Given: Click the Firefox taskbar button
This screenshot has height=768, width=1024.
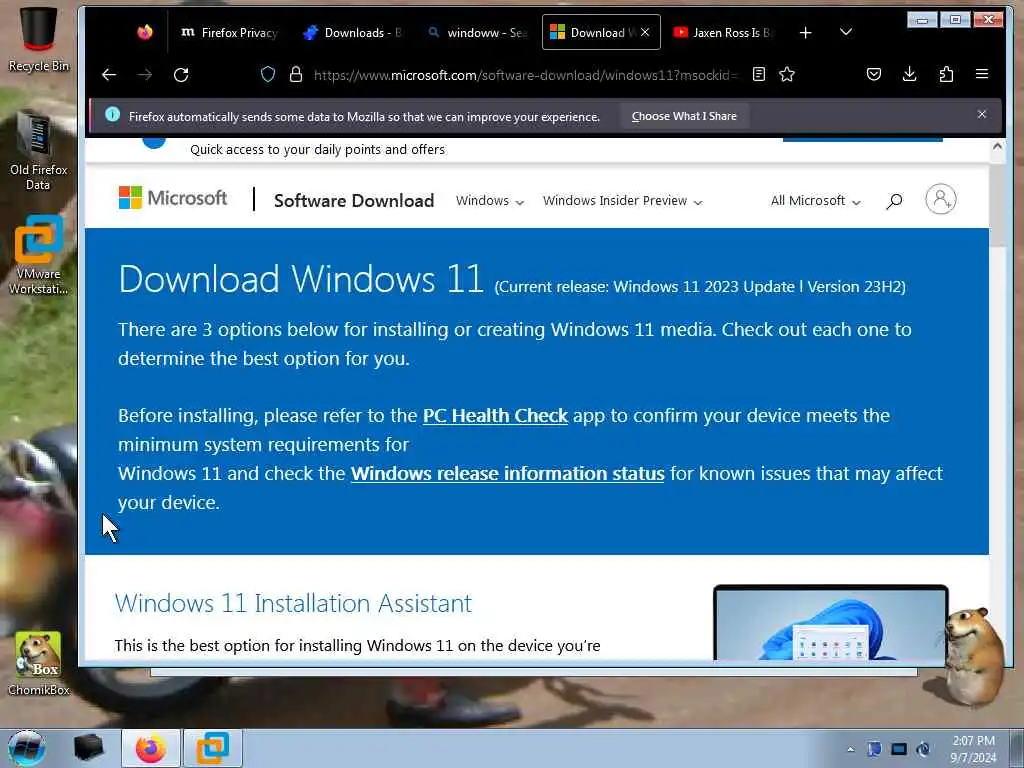Looking at the screenshot, I should point(151,748).
